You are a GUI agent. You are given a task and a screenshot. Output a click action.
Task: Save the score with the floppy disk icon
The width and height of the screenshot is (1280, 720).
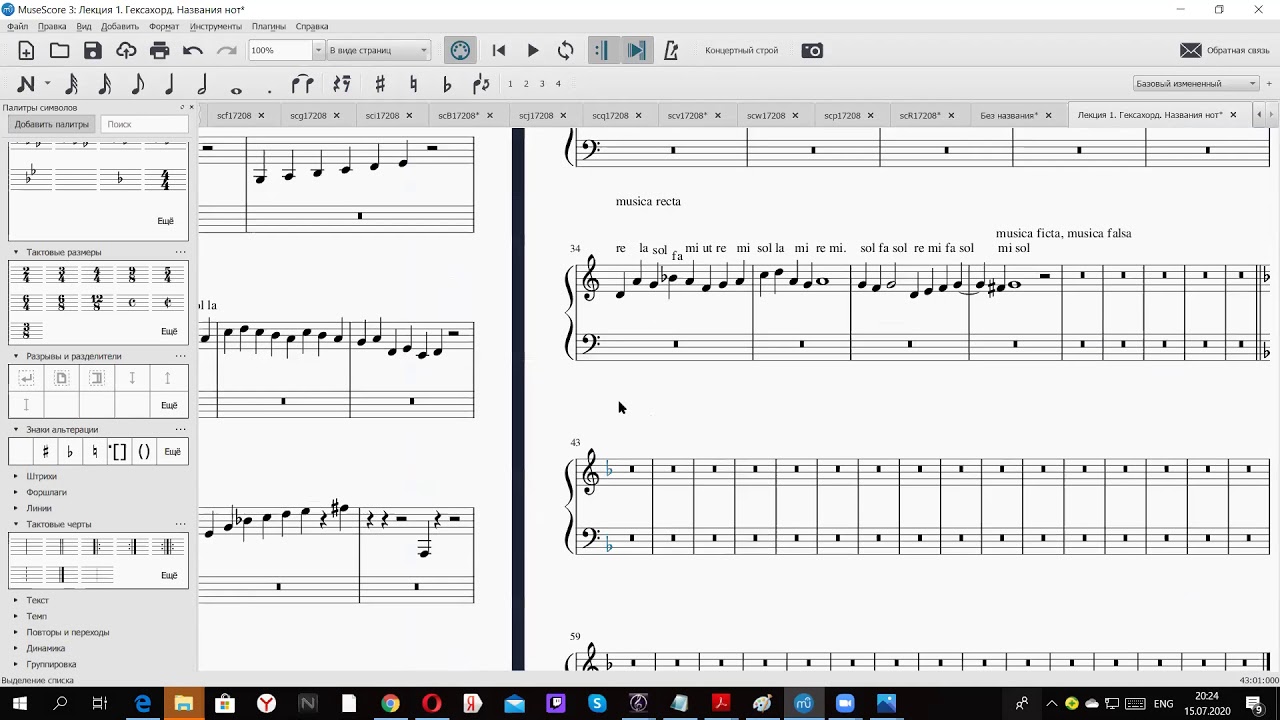click(x=93, y=50)
